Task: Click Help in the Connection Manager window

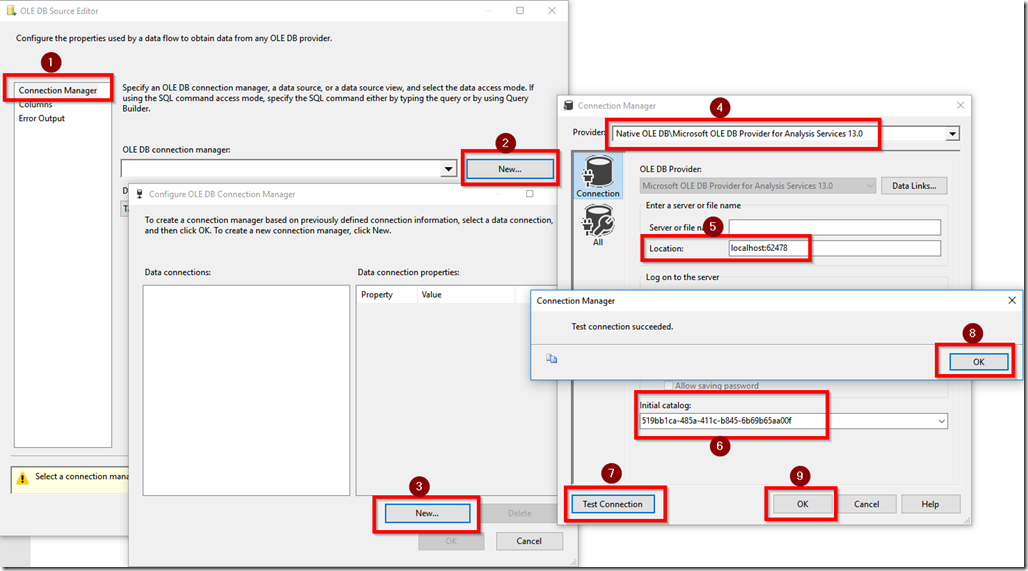Action: (930, 504)
